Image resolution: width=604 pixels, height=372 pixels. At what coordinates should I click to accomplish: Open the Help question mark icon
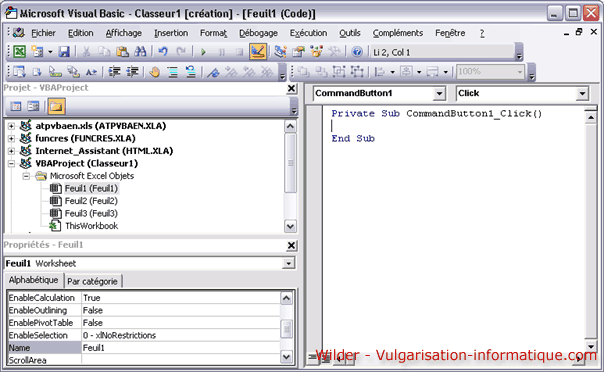[357, 52]
